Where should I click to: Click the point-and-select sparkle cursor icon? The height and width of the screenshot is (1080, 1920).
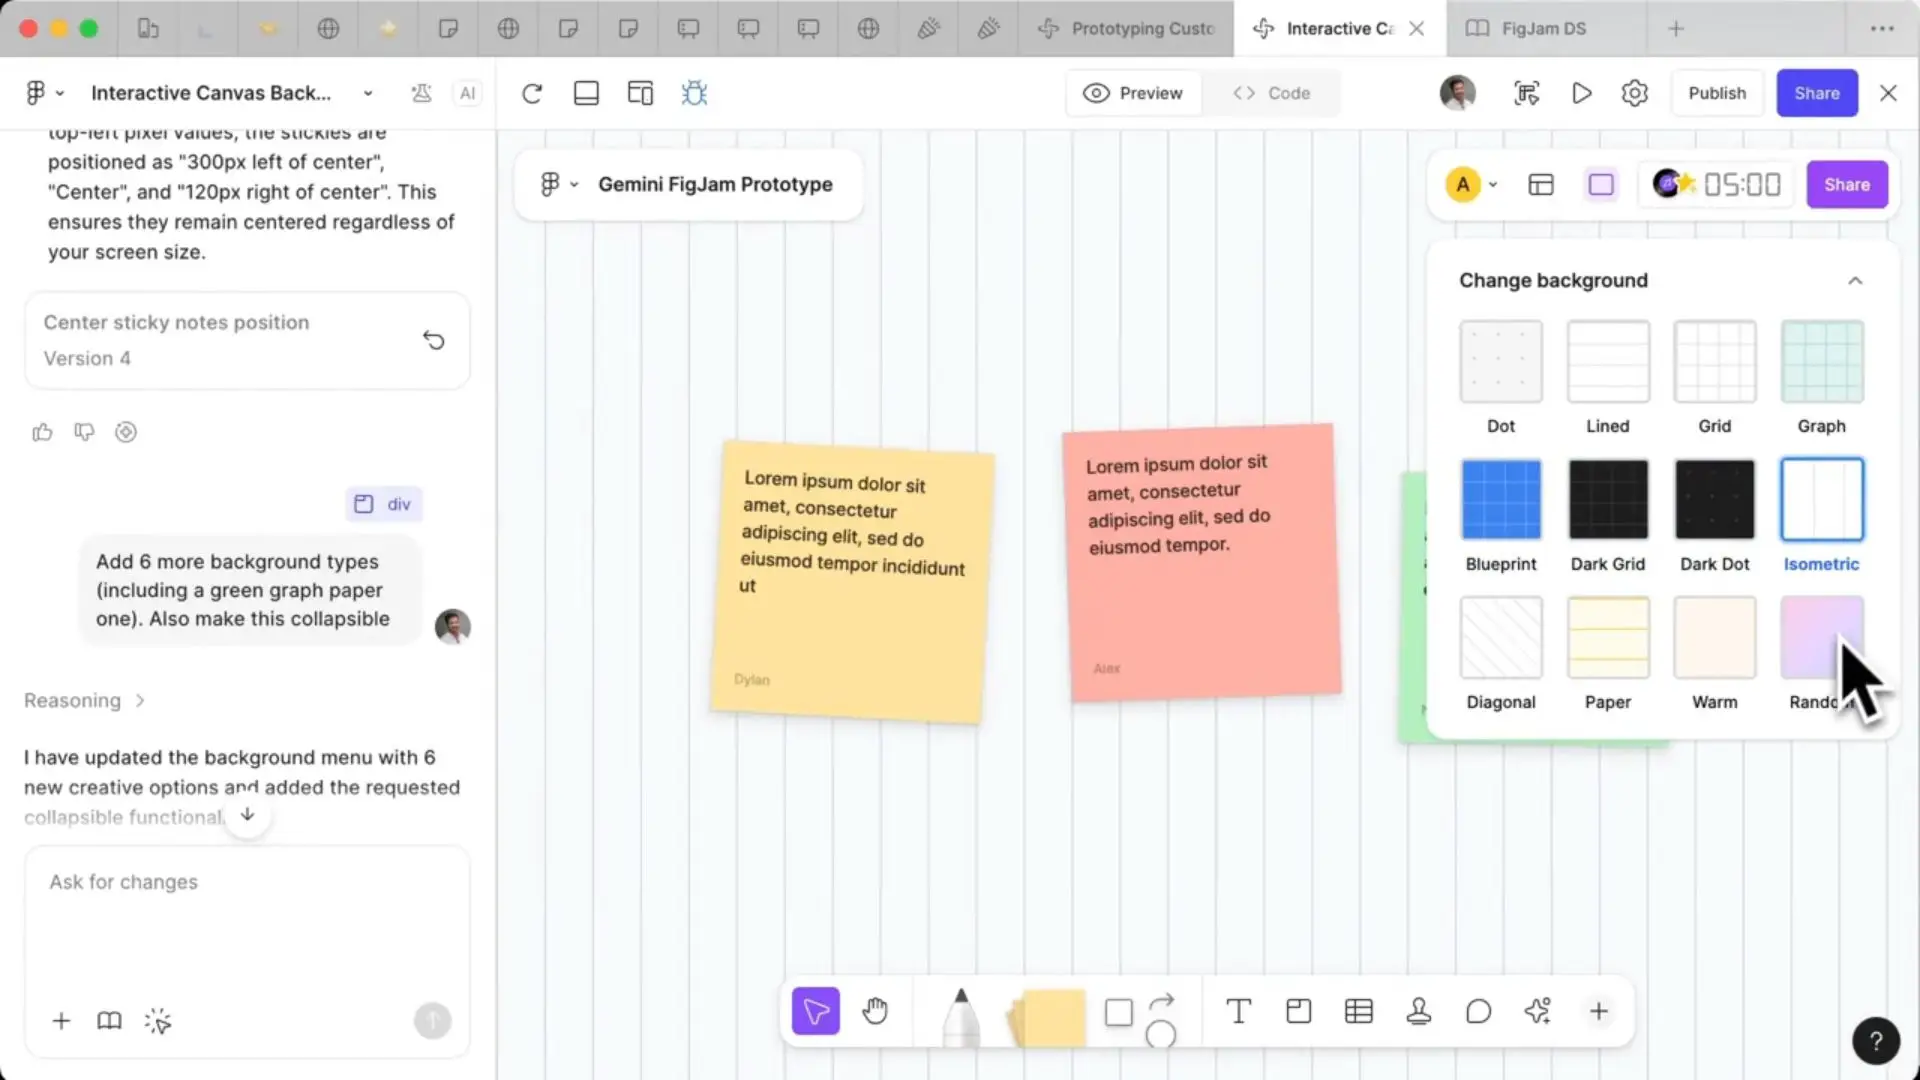[x=157, y=1021]
